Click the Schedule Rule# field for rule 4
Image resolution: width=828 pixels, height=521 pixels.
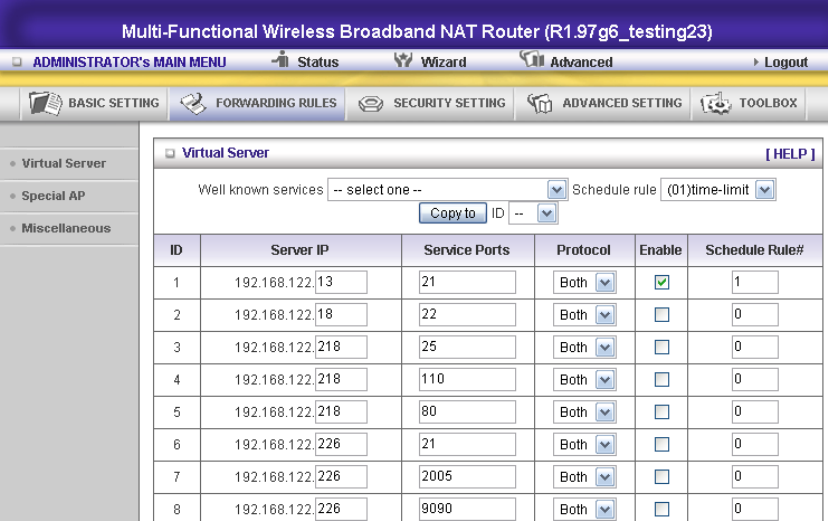(x=755, y=380)
